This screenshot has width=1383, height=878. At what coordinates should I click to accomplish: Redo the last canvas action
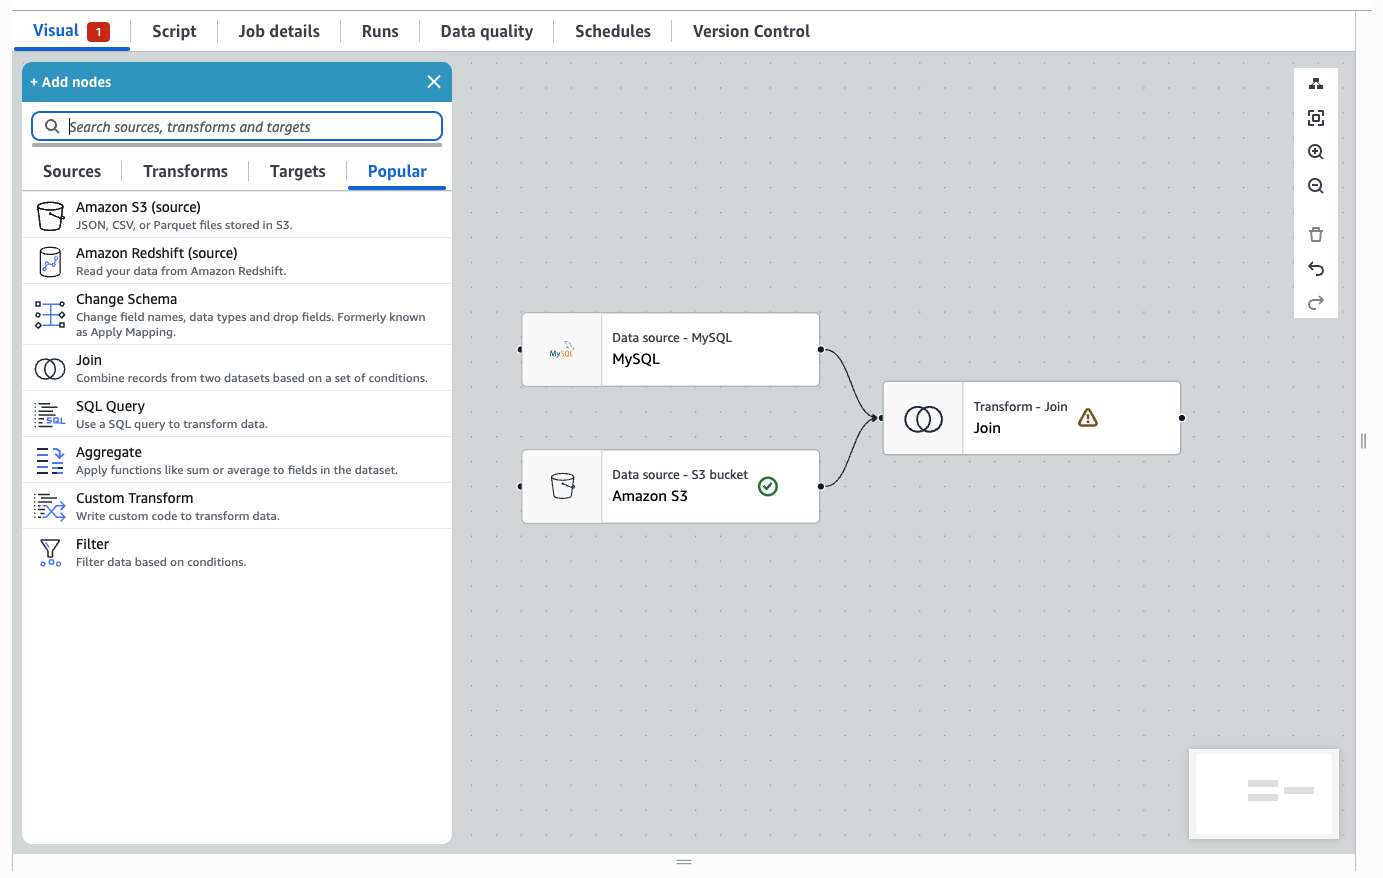(x=1316, y=303)
